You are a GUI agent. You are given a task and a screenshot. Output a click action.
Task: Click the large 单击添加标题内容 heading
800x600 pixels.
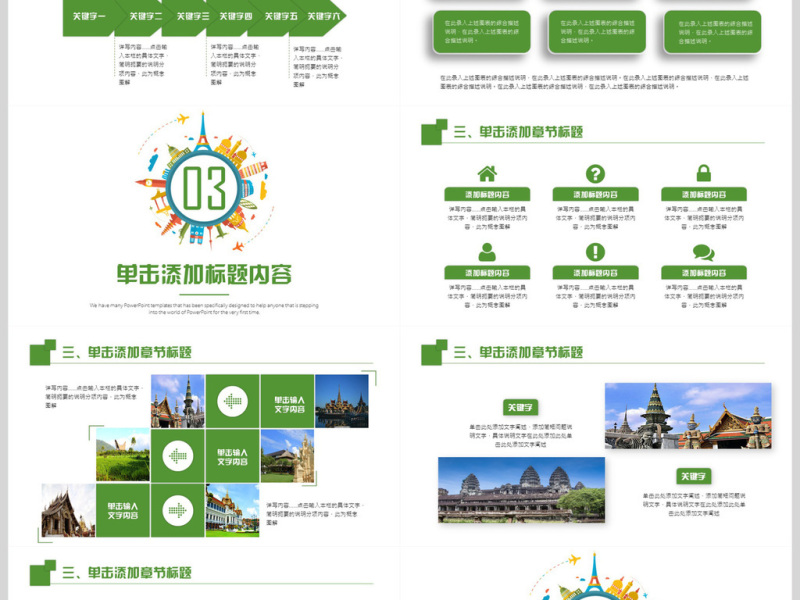(x=204, y=275)
